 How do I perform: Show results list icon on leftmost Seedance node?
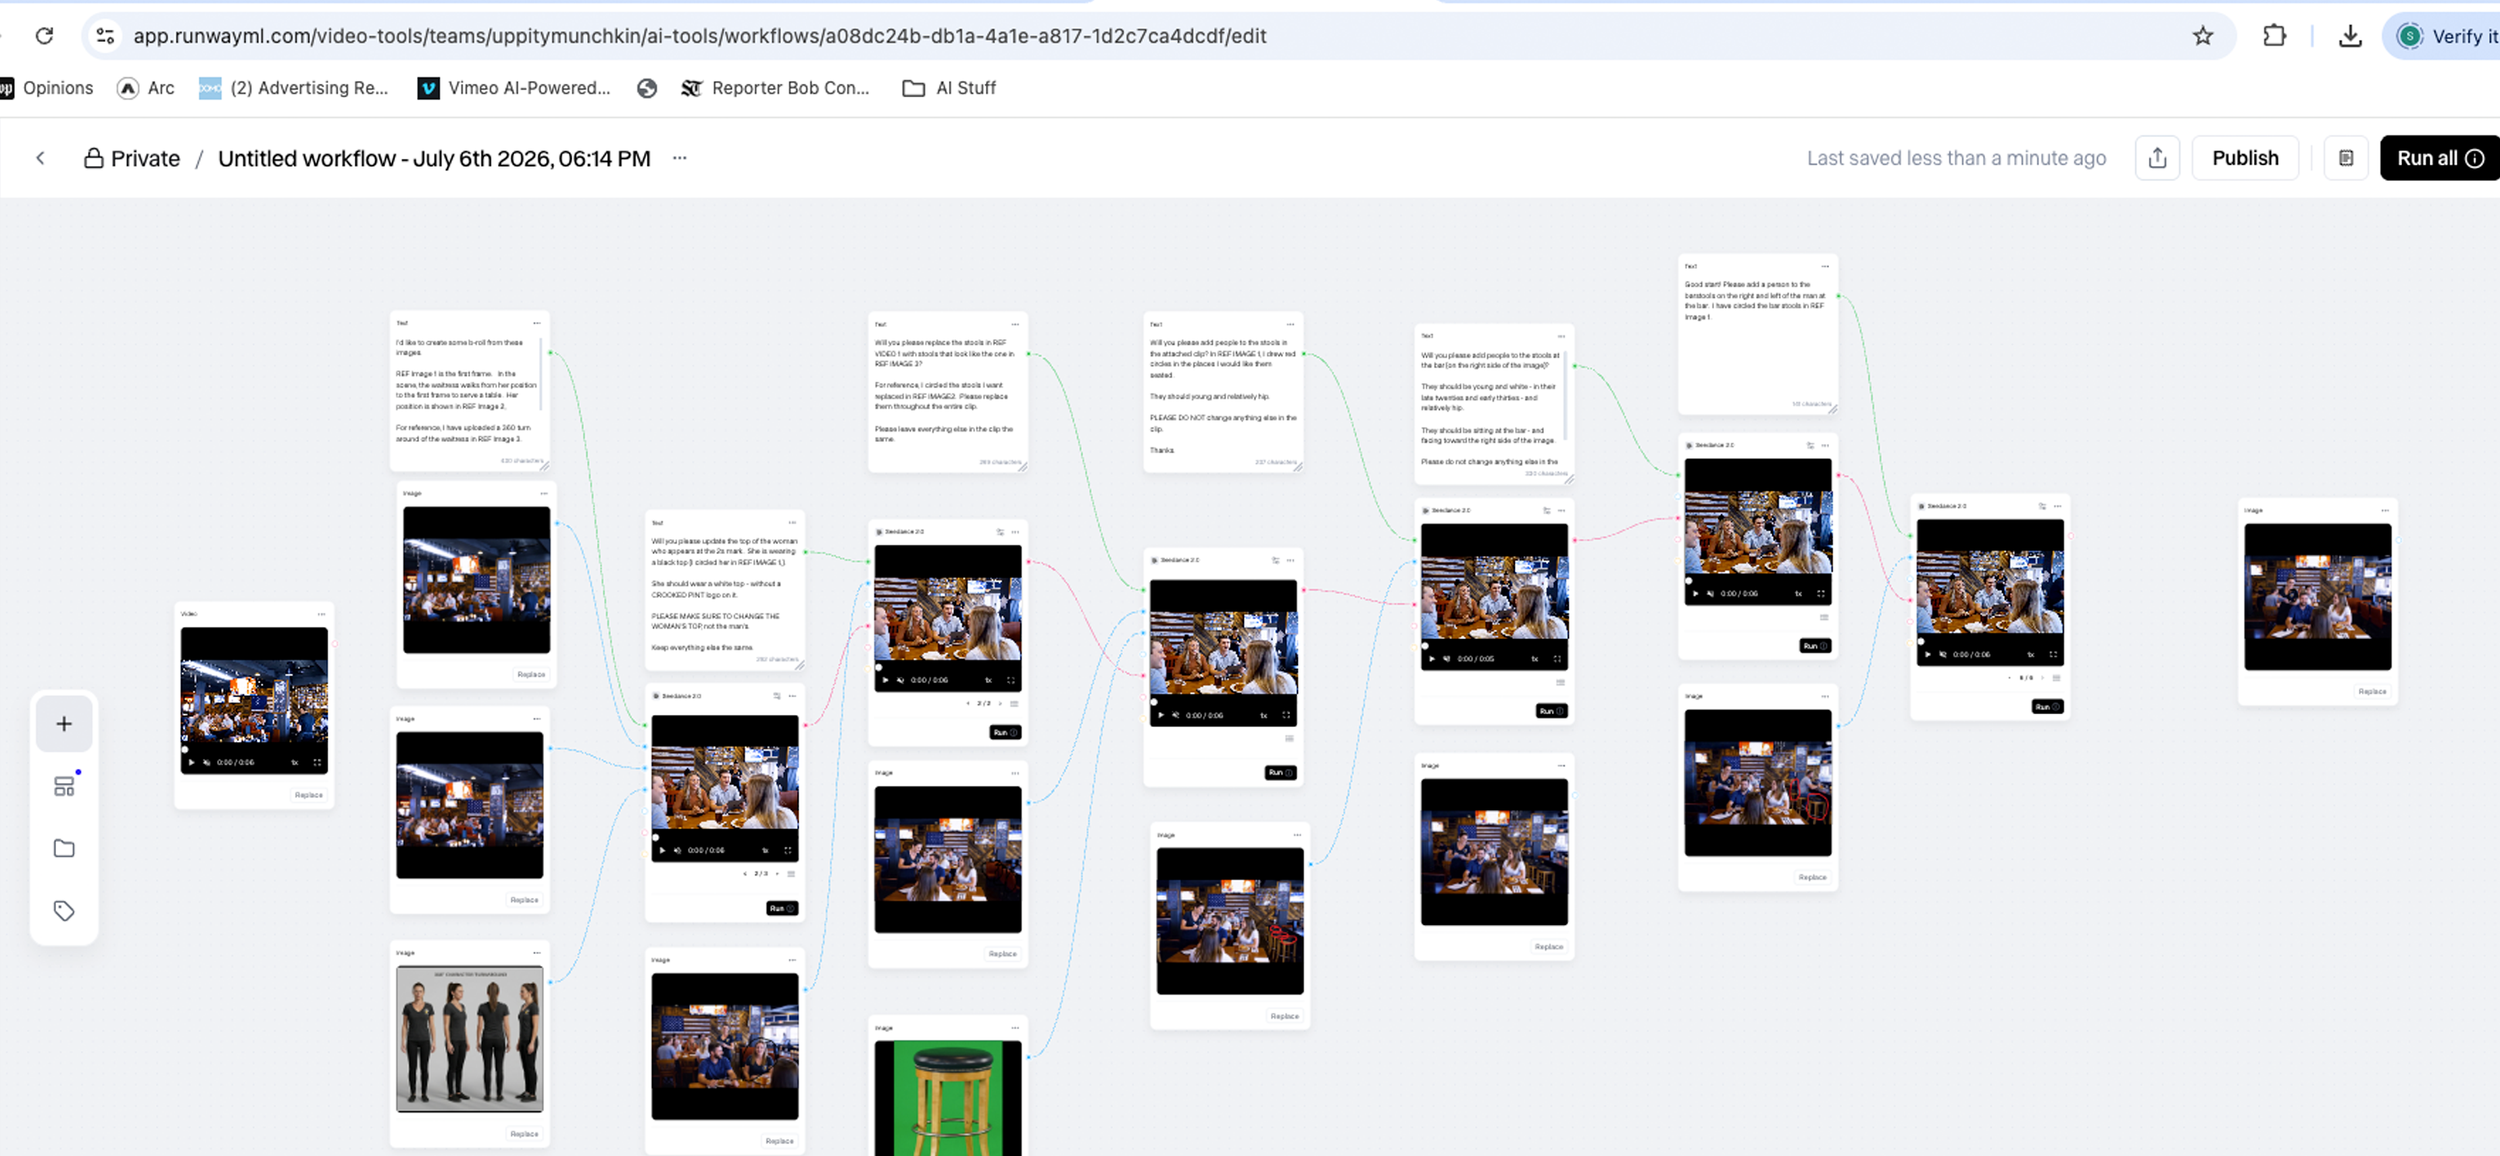click(792, 873)
